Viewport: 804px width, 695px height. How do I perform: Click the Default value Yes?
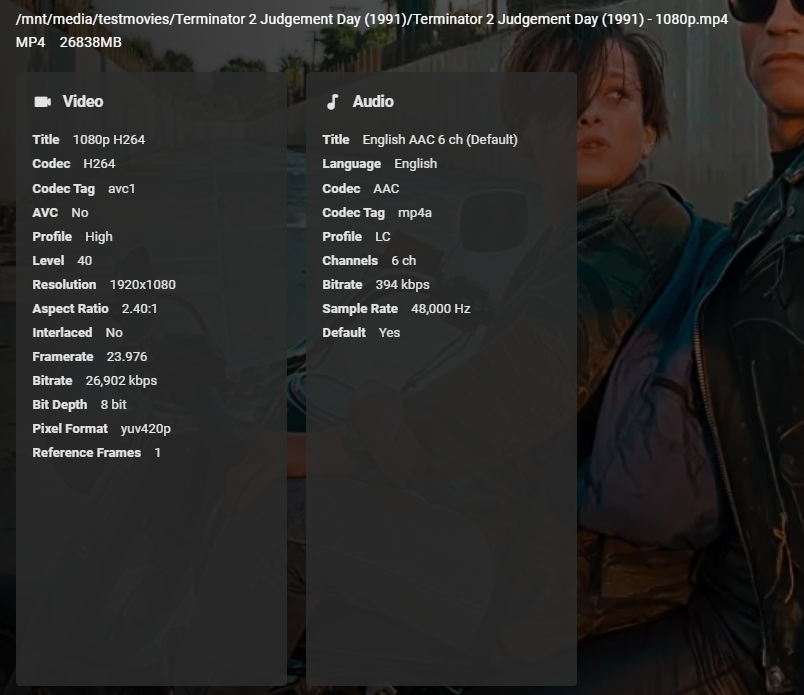point(389,333)
